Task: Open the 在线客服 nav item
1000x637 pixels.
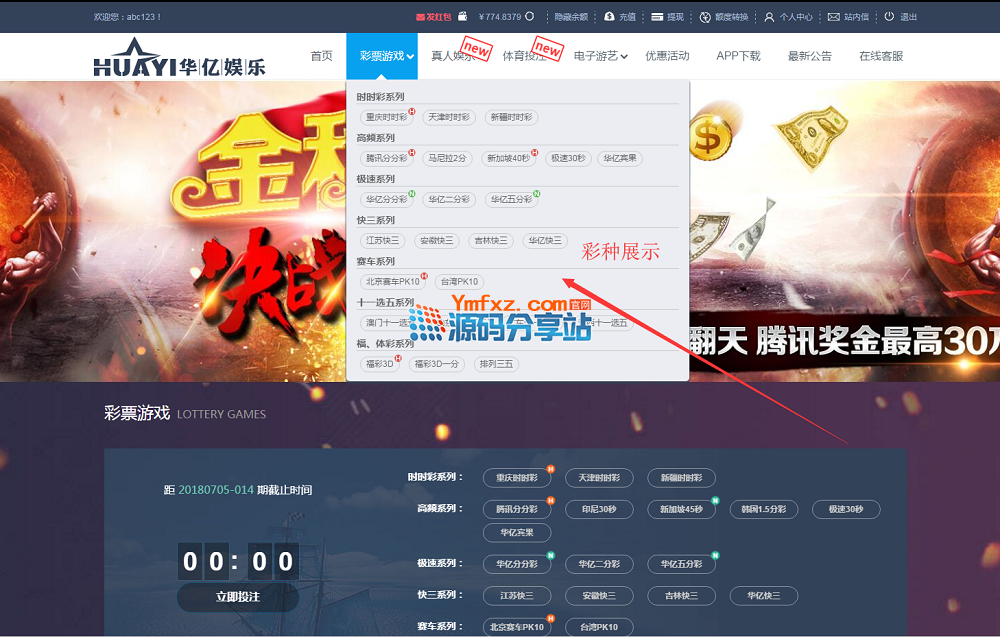Action: click(881, 56)
